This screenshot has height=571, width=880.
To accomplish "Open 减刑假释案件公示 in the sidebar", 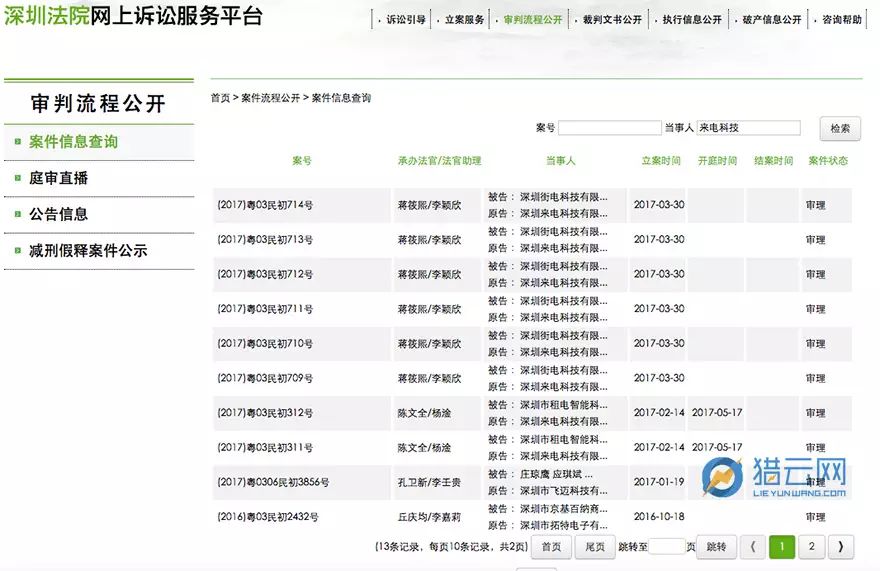I will 88,250.
